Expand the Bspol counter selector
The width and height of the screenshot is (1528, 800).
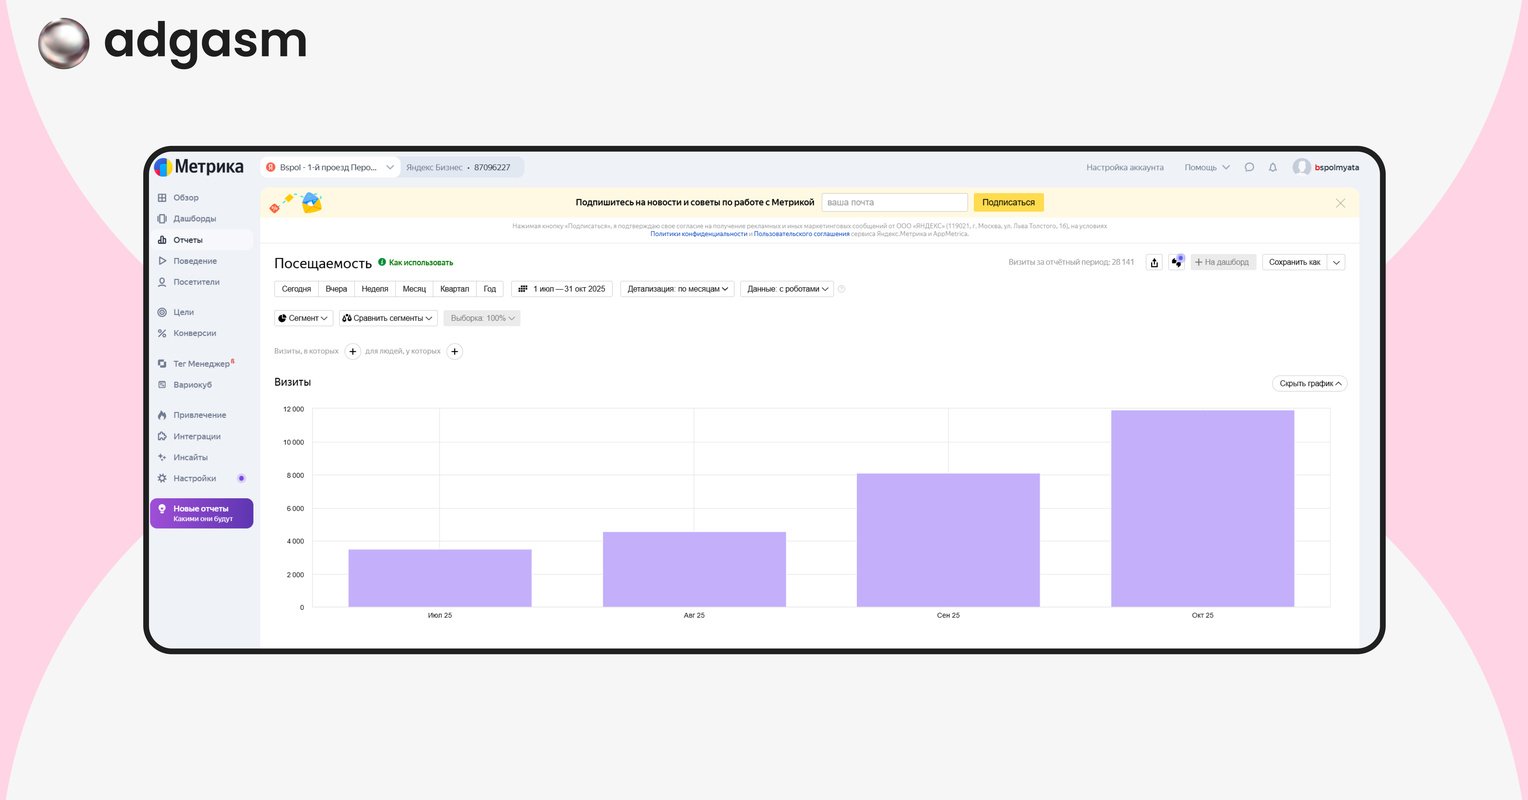coord(331,167)
